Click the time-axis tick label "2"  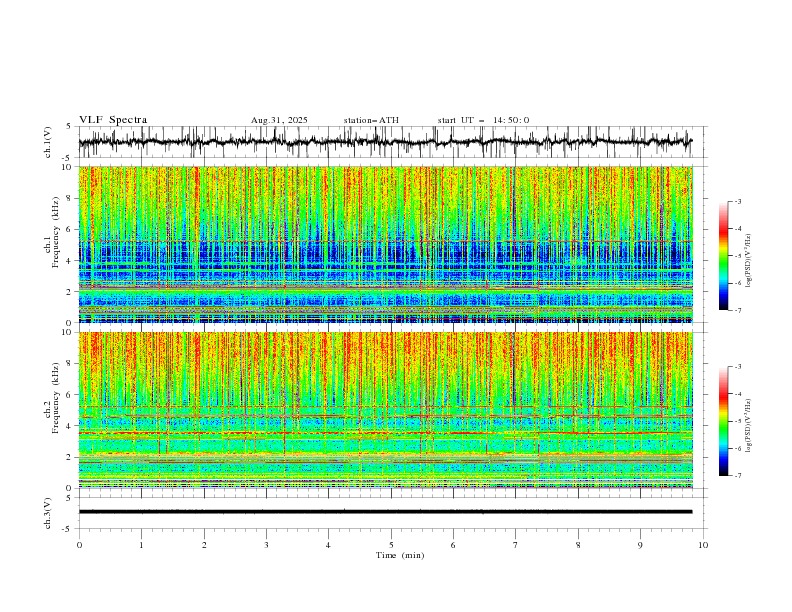pos(204,545)
